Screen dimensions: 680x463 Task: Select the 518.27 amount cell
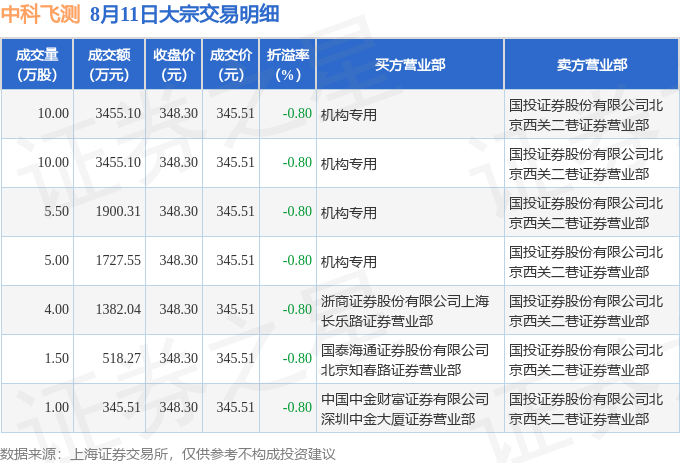click(109, 359)
